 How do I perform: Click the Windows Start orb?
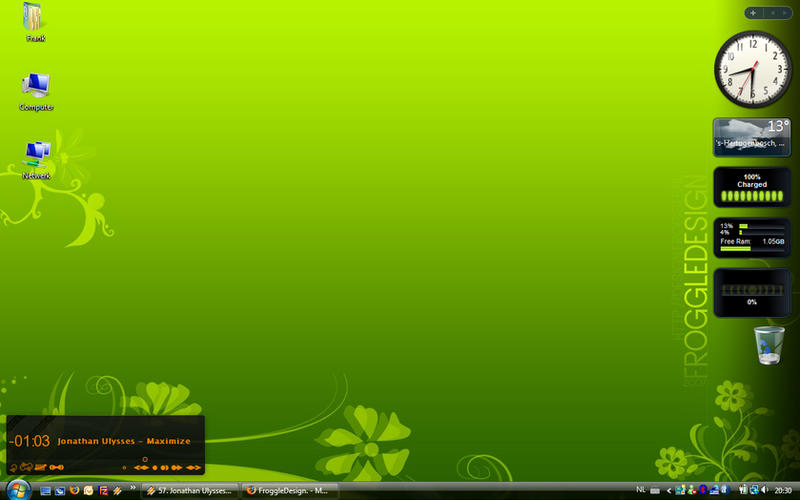coord(18,490)
